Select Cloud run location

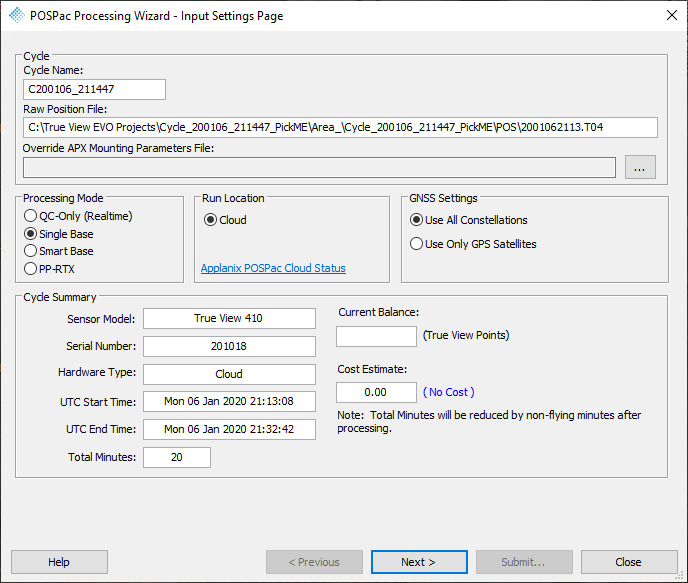pos(226,220)
